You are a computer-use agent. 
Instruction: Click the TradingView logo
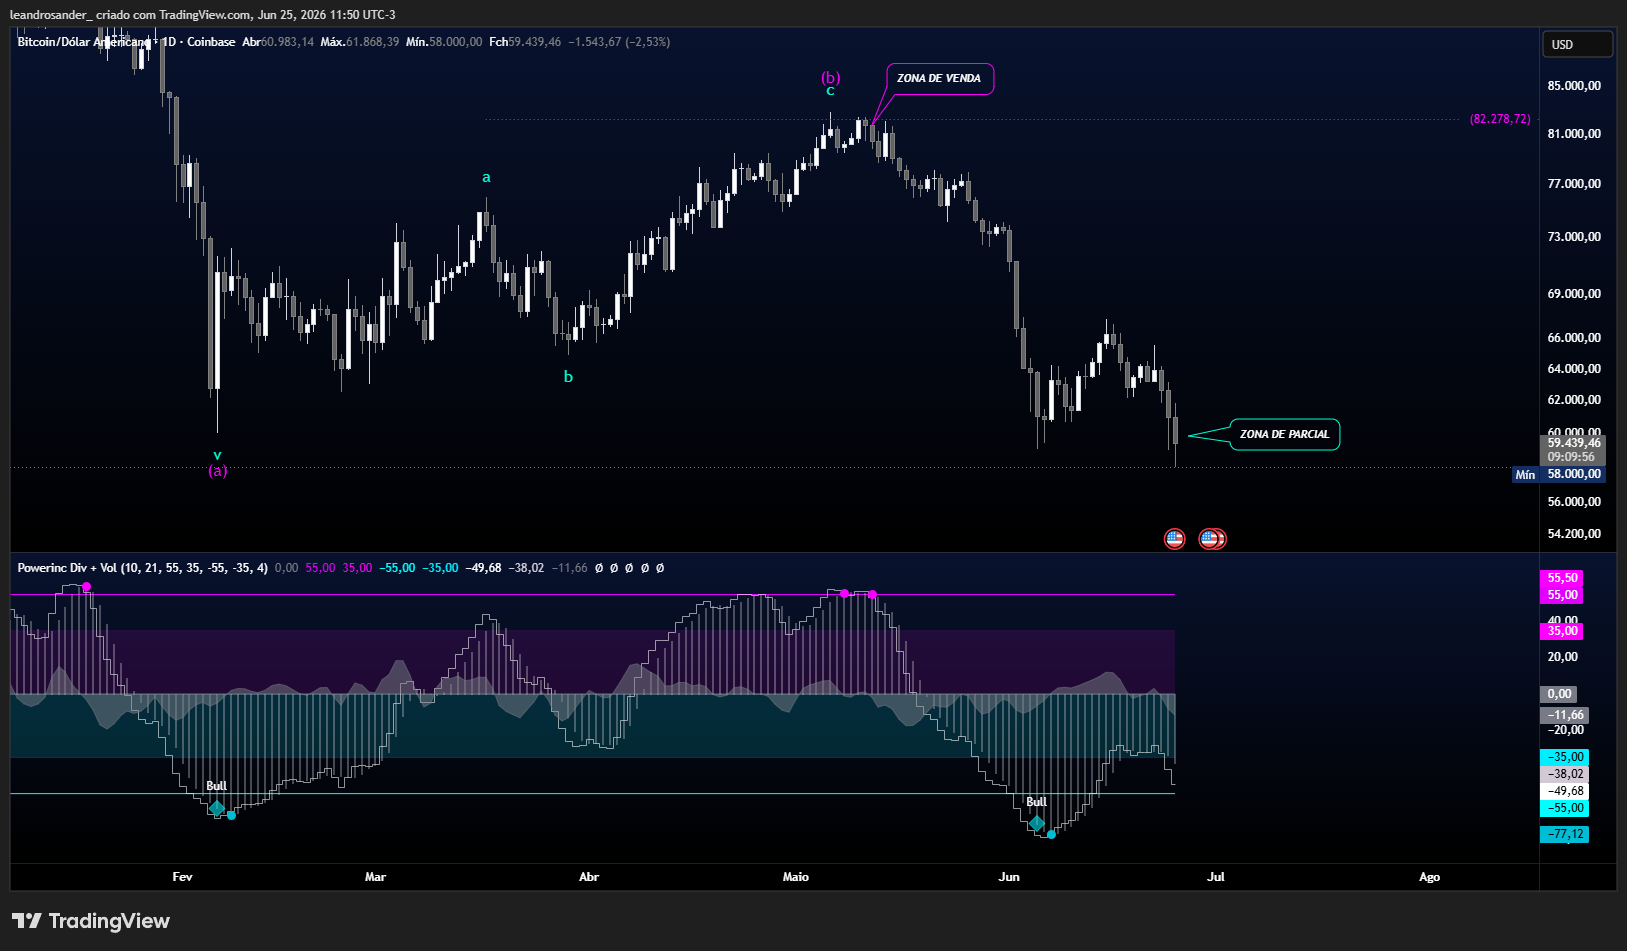91,921
